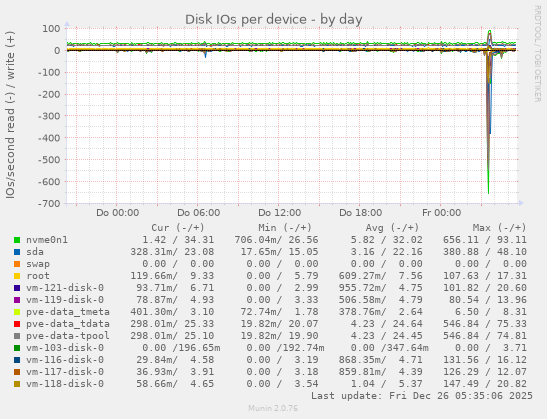
Task: Click the lime pve-data_tmeta legend swatch
Action: pos(17,312)
